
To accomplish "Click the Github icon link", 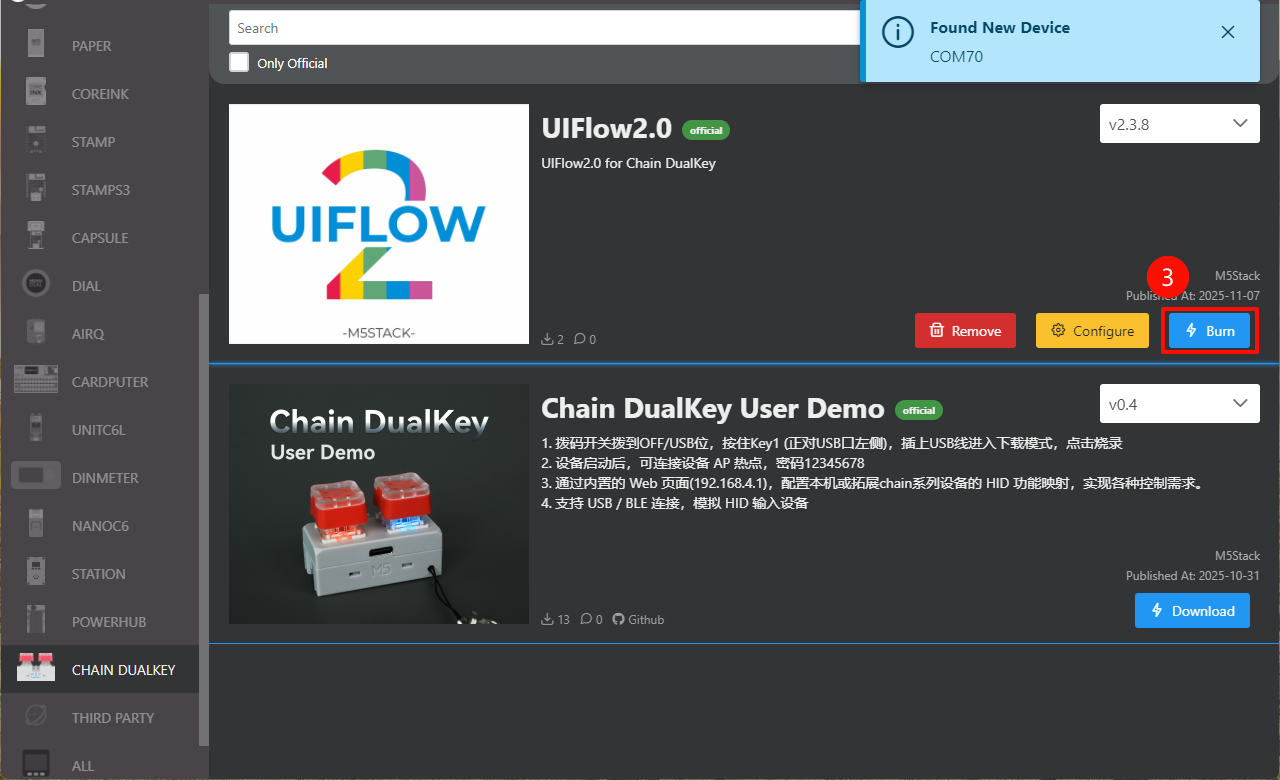I will (618, 619).
